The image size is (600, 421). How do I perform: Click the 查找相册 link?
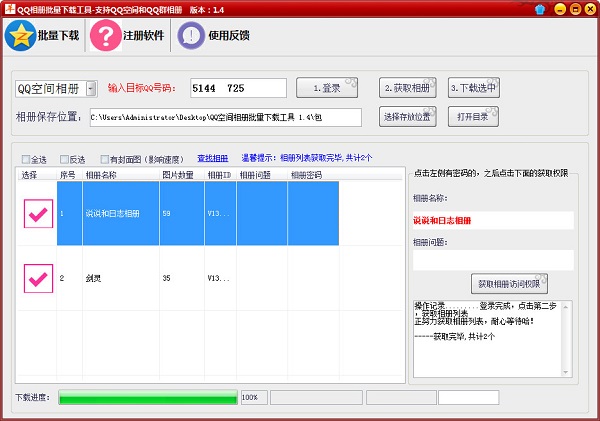point(213,158)
